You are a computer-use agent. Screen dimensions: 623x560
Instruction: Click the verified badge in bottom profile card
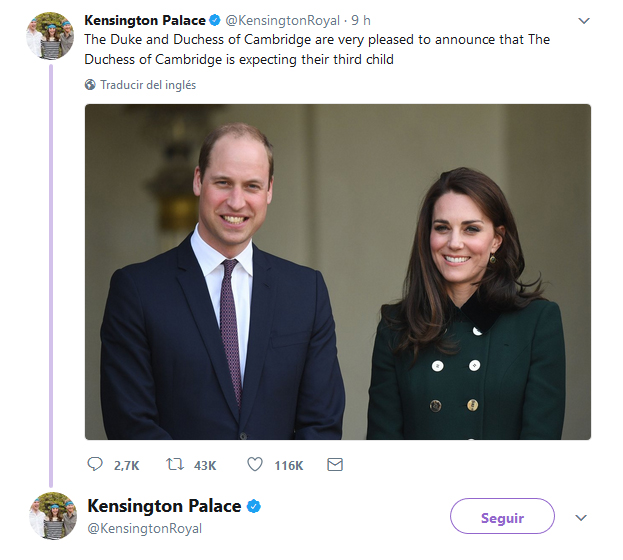tap(254, 506)
